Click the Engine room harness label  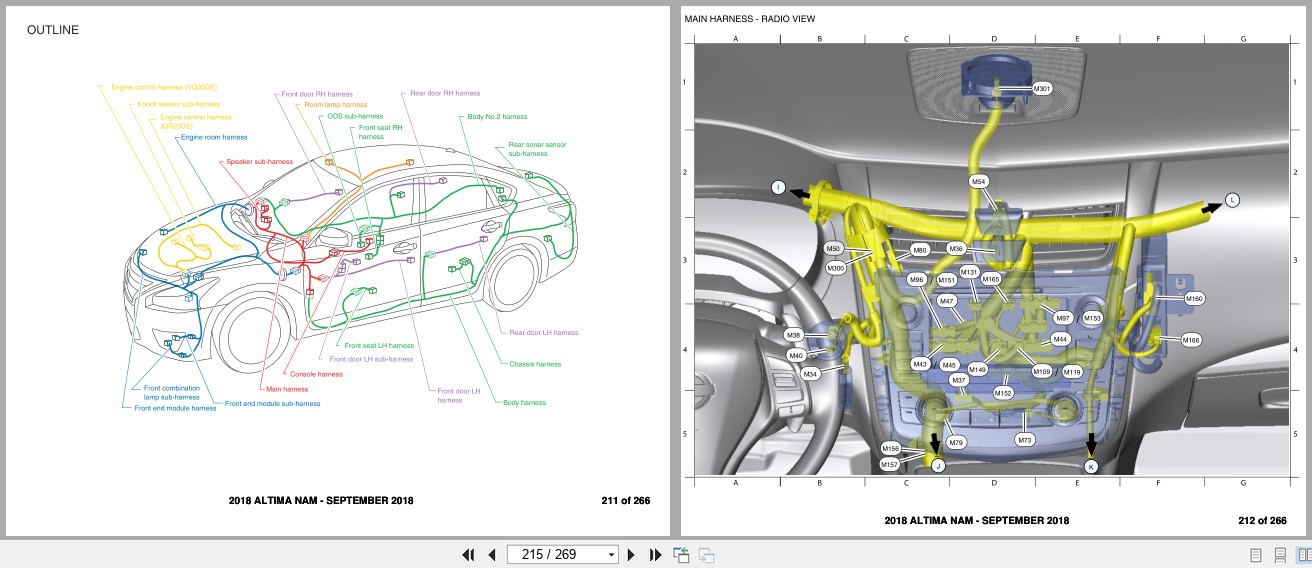click(214, 137)
